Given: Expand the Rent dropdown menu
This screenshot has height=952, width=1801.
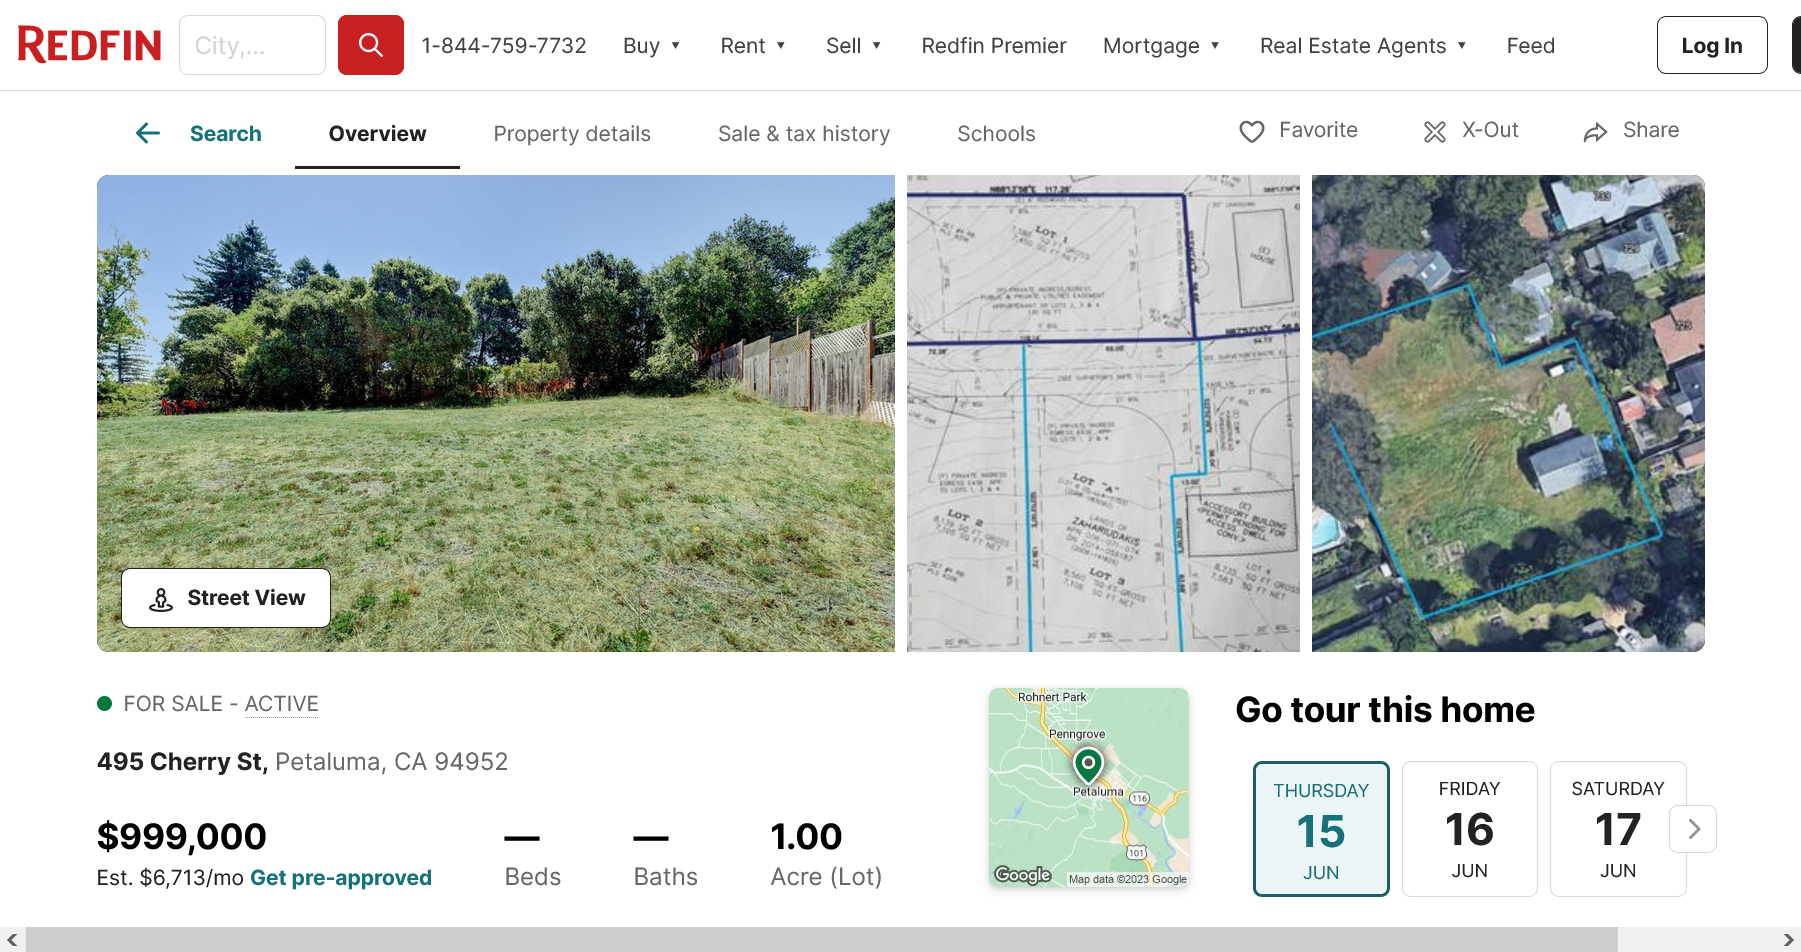Looking at the screenshot, I should coord(753,46).
